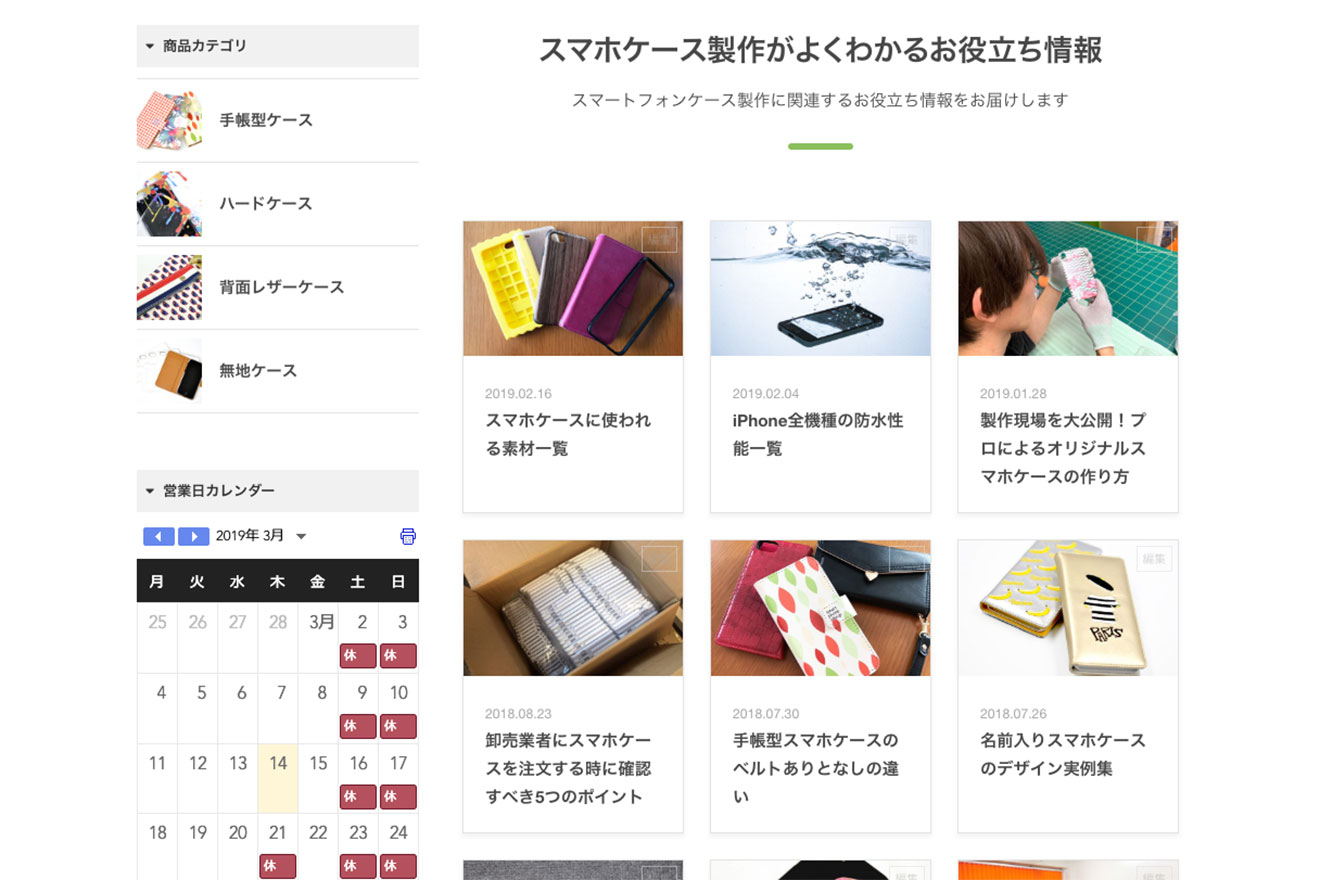Select March 14 on the calendar
Screen dimensions: 1320x880
(x=278, y=762)
